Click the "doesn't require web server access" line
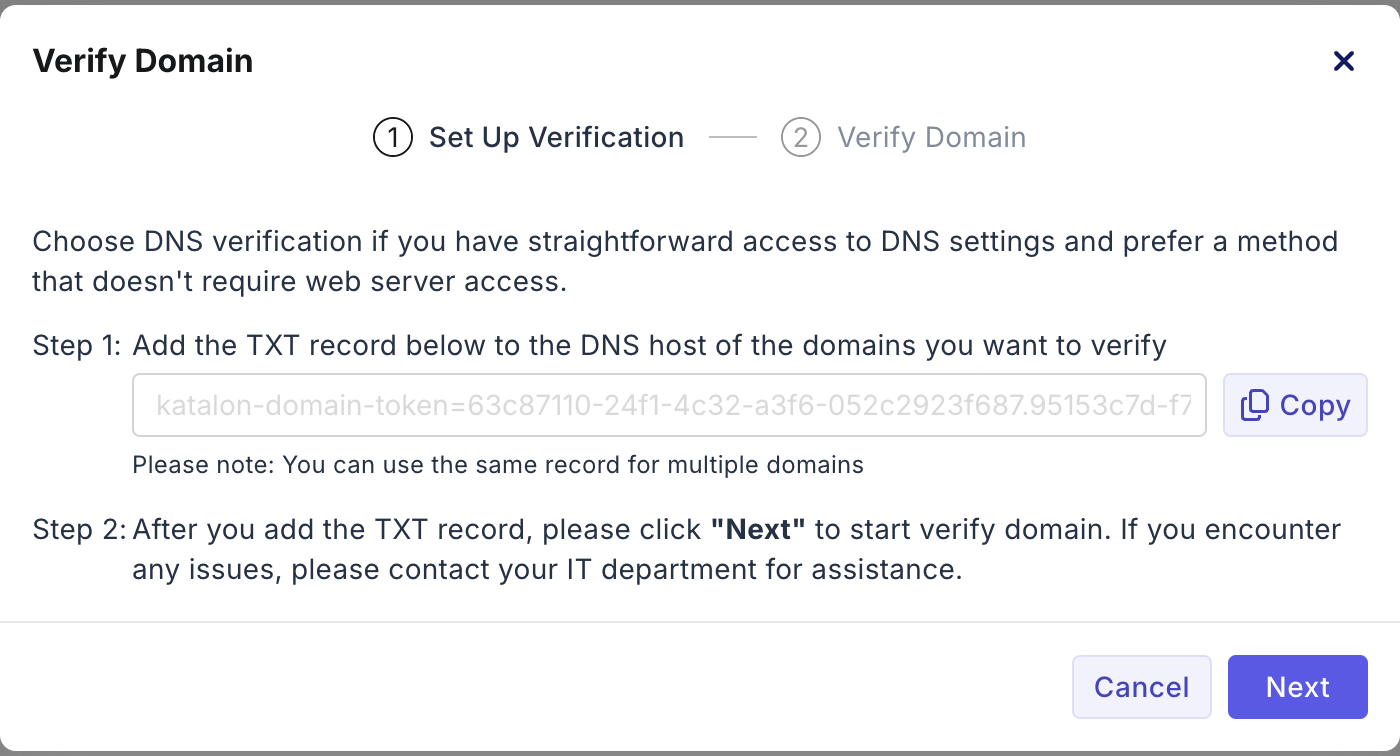 pyautogui.click(x=299, y=282)
